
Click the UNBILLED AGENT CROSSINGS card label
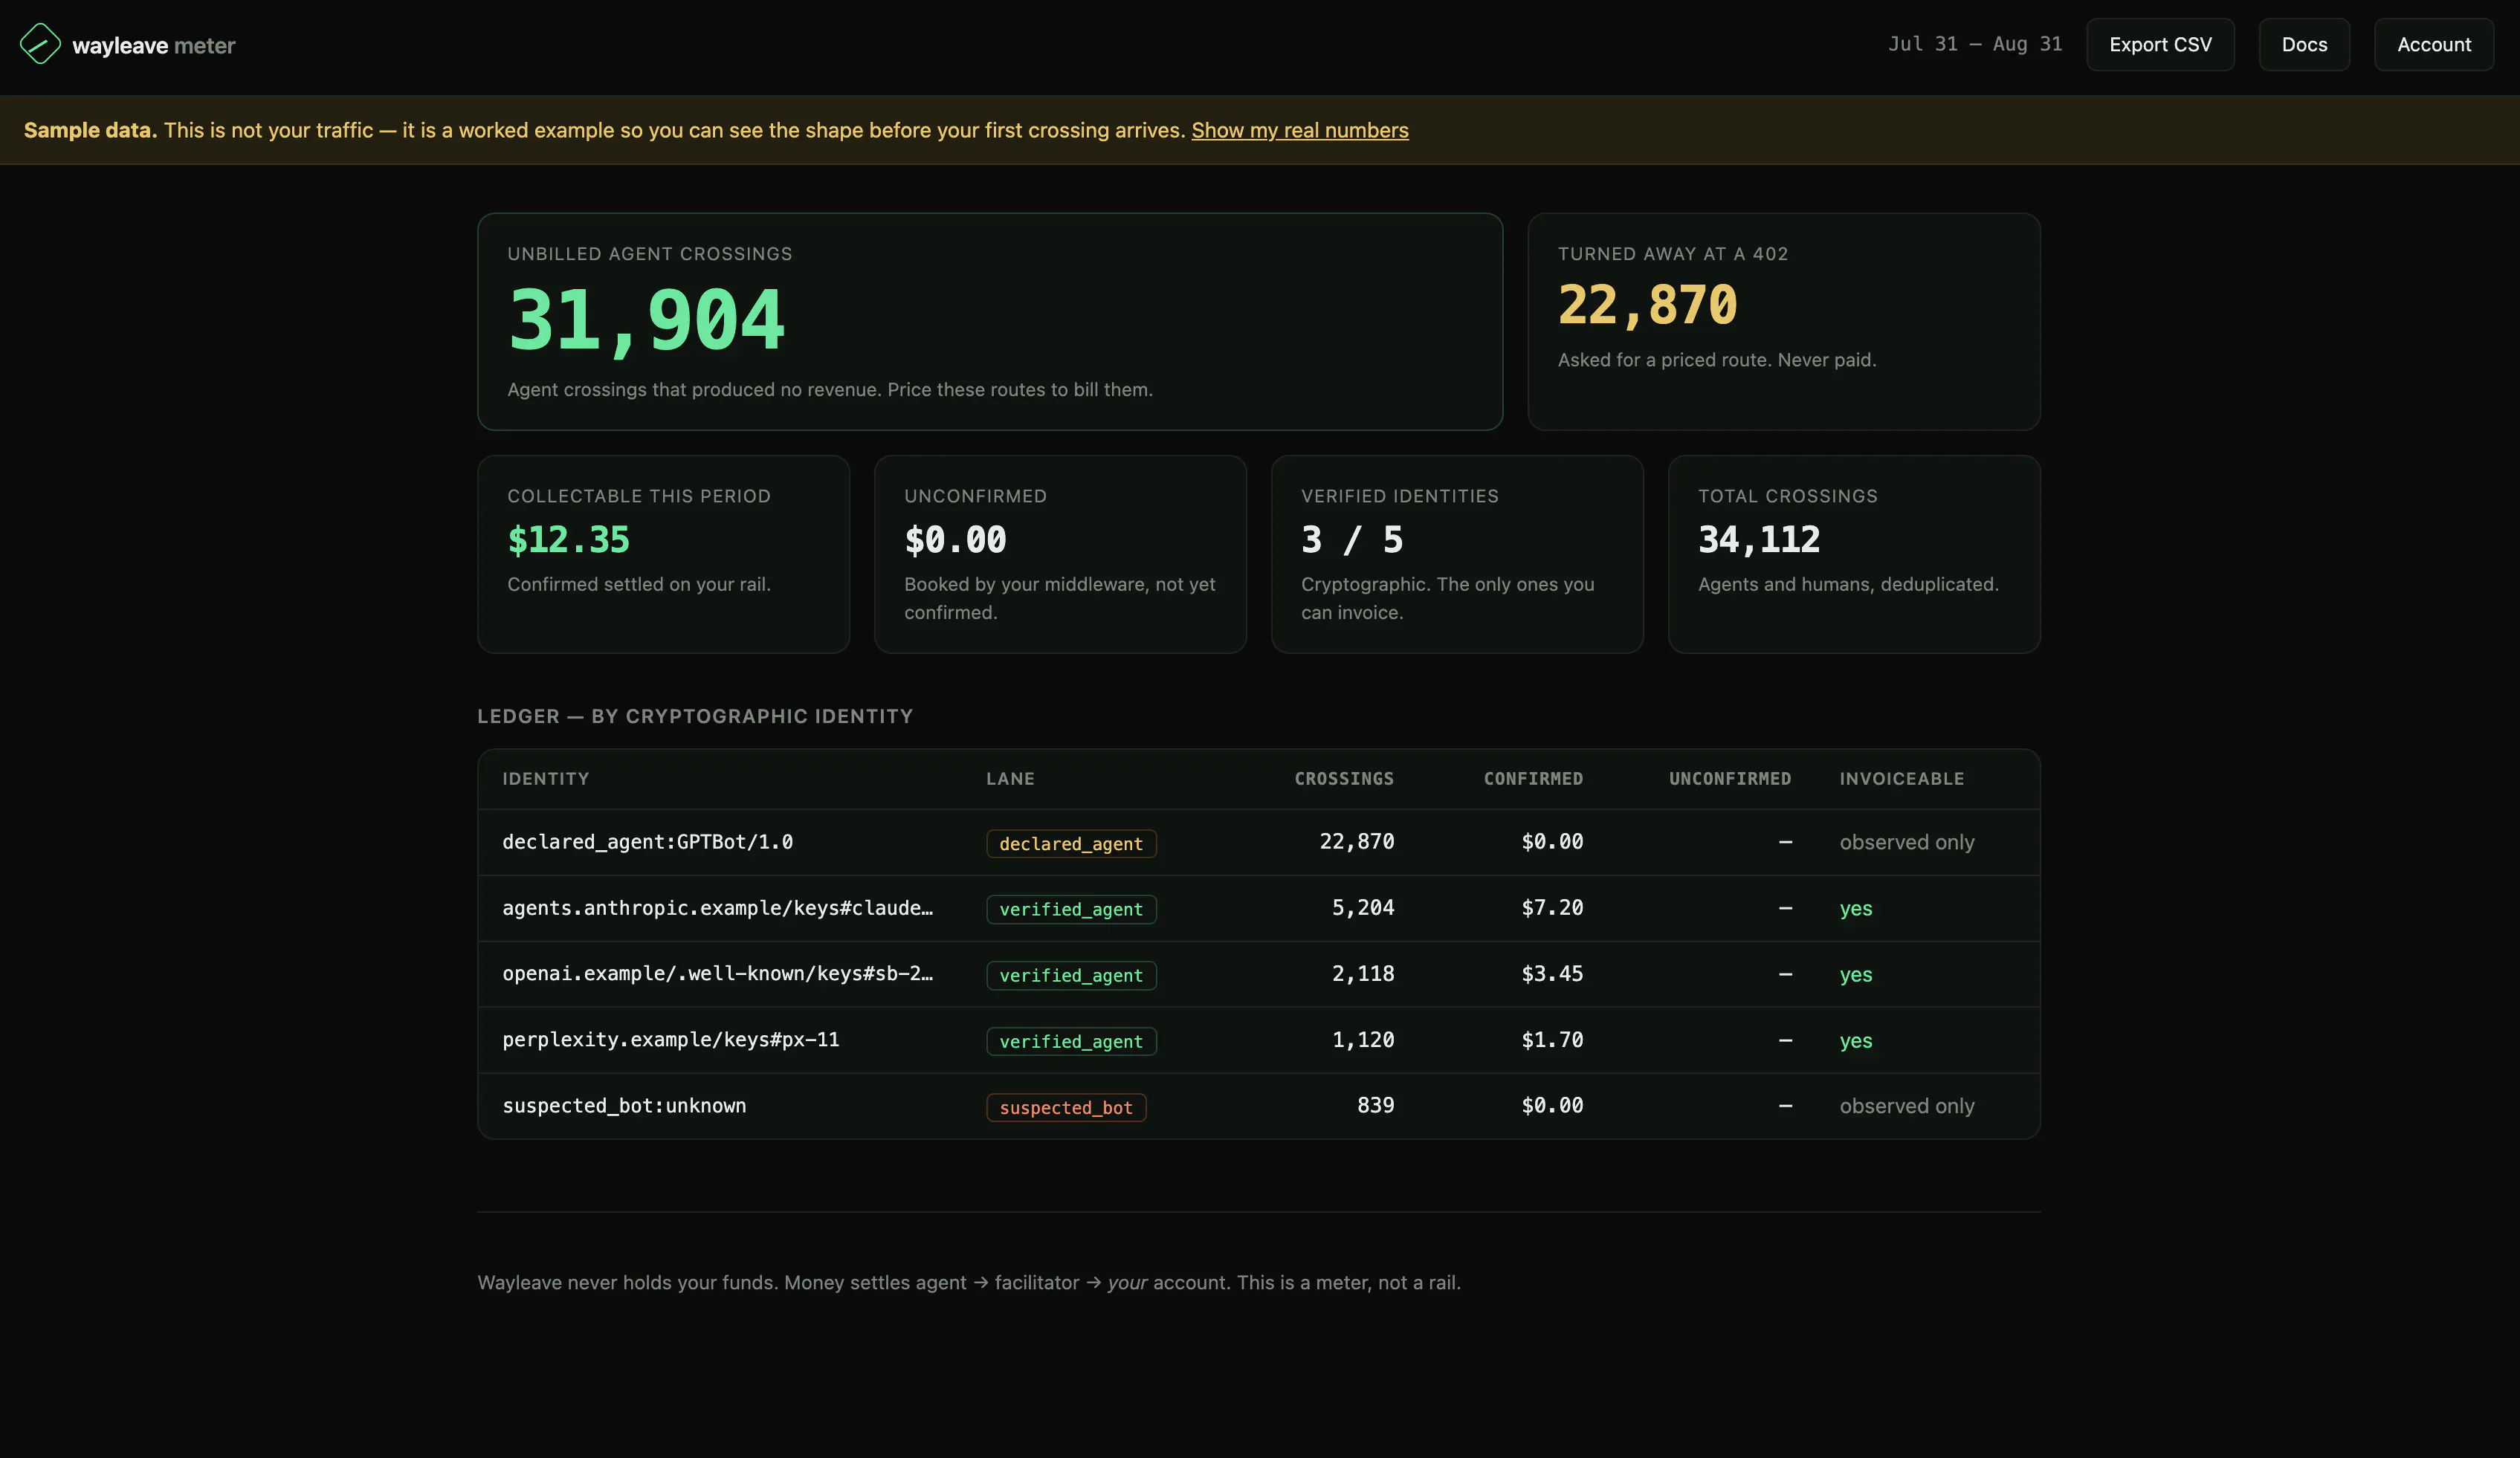[649, 254]
